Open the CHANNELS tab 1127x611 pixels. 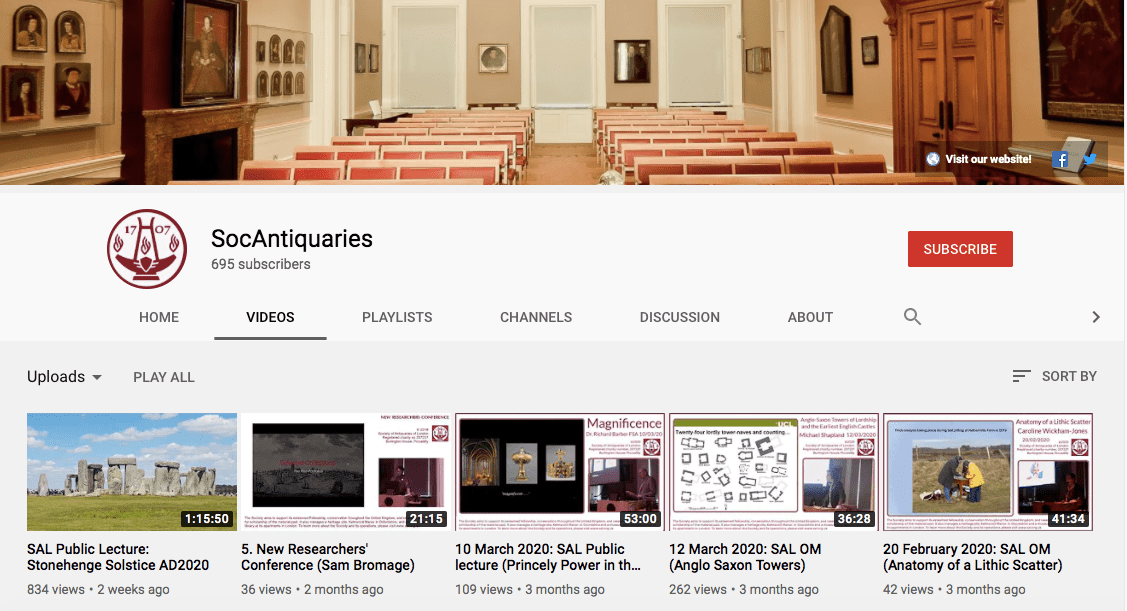click(536, 317)
